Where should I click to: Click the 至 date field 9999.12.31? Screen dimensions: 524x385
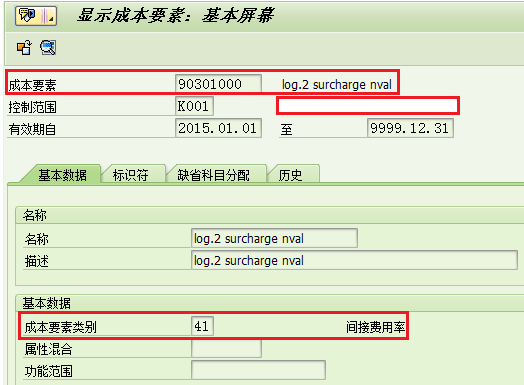410,128
